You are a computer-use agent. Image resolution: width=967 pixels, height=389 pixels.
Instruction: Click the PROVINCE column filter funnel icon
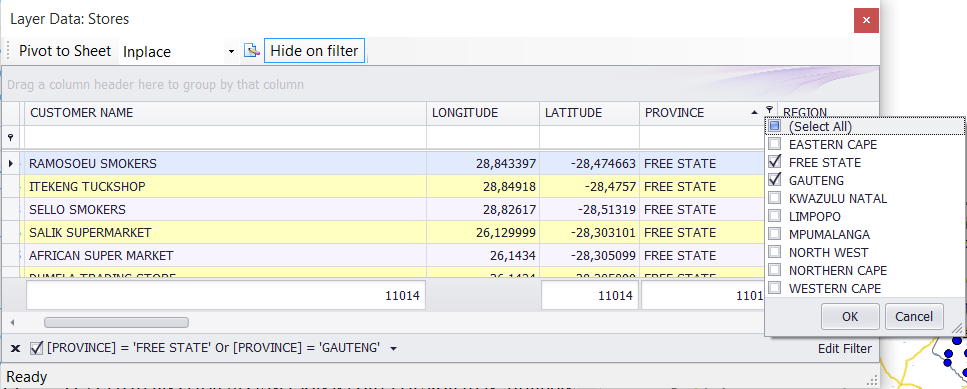pyautogui.click(x=769, y=109)
